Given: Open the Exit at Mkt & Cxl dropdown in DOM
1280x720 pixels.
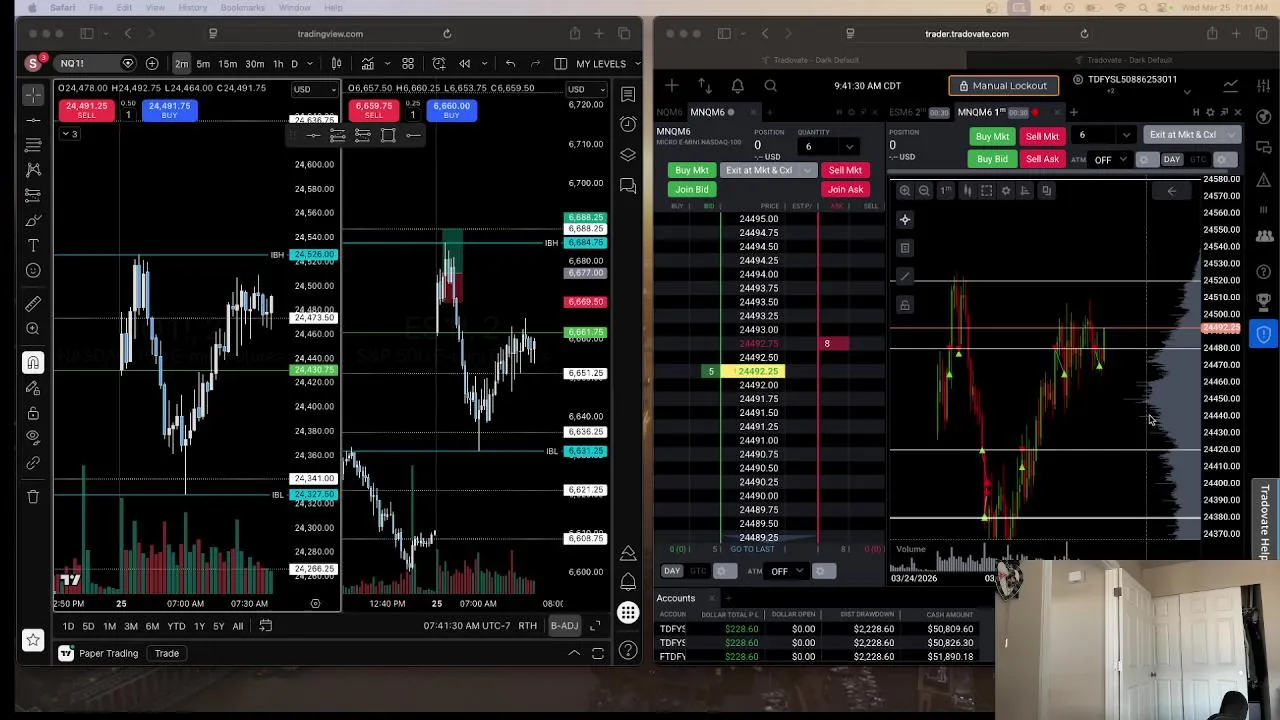Looking at the screenshot, I should (x=807, y=170).
